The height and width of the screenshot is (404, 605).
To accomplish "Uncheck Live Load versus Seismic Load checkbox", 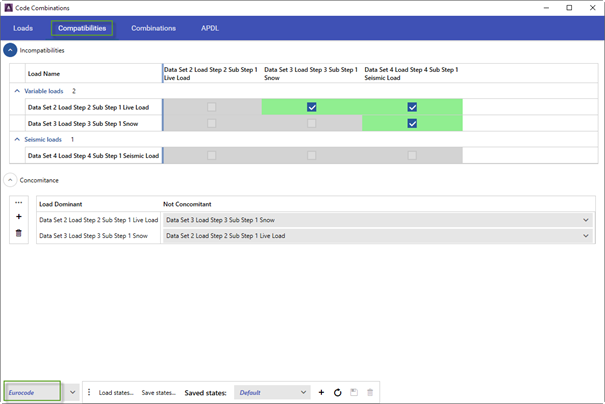I will [x=412, y=107].
